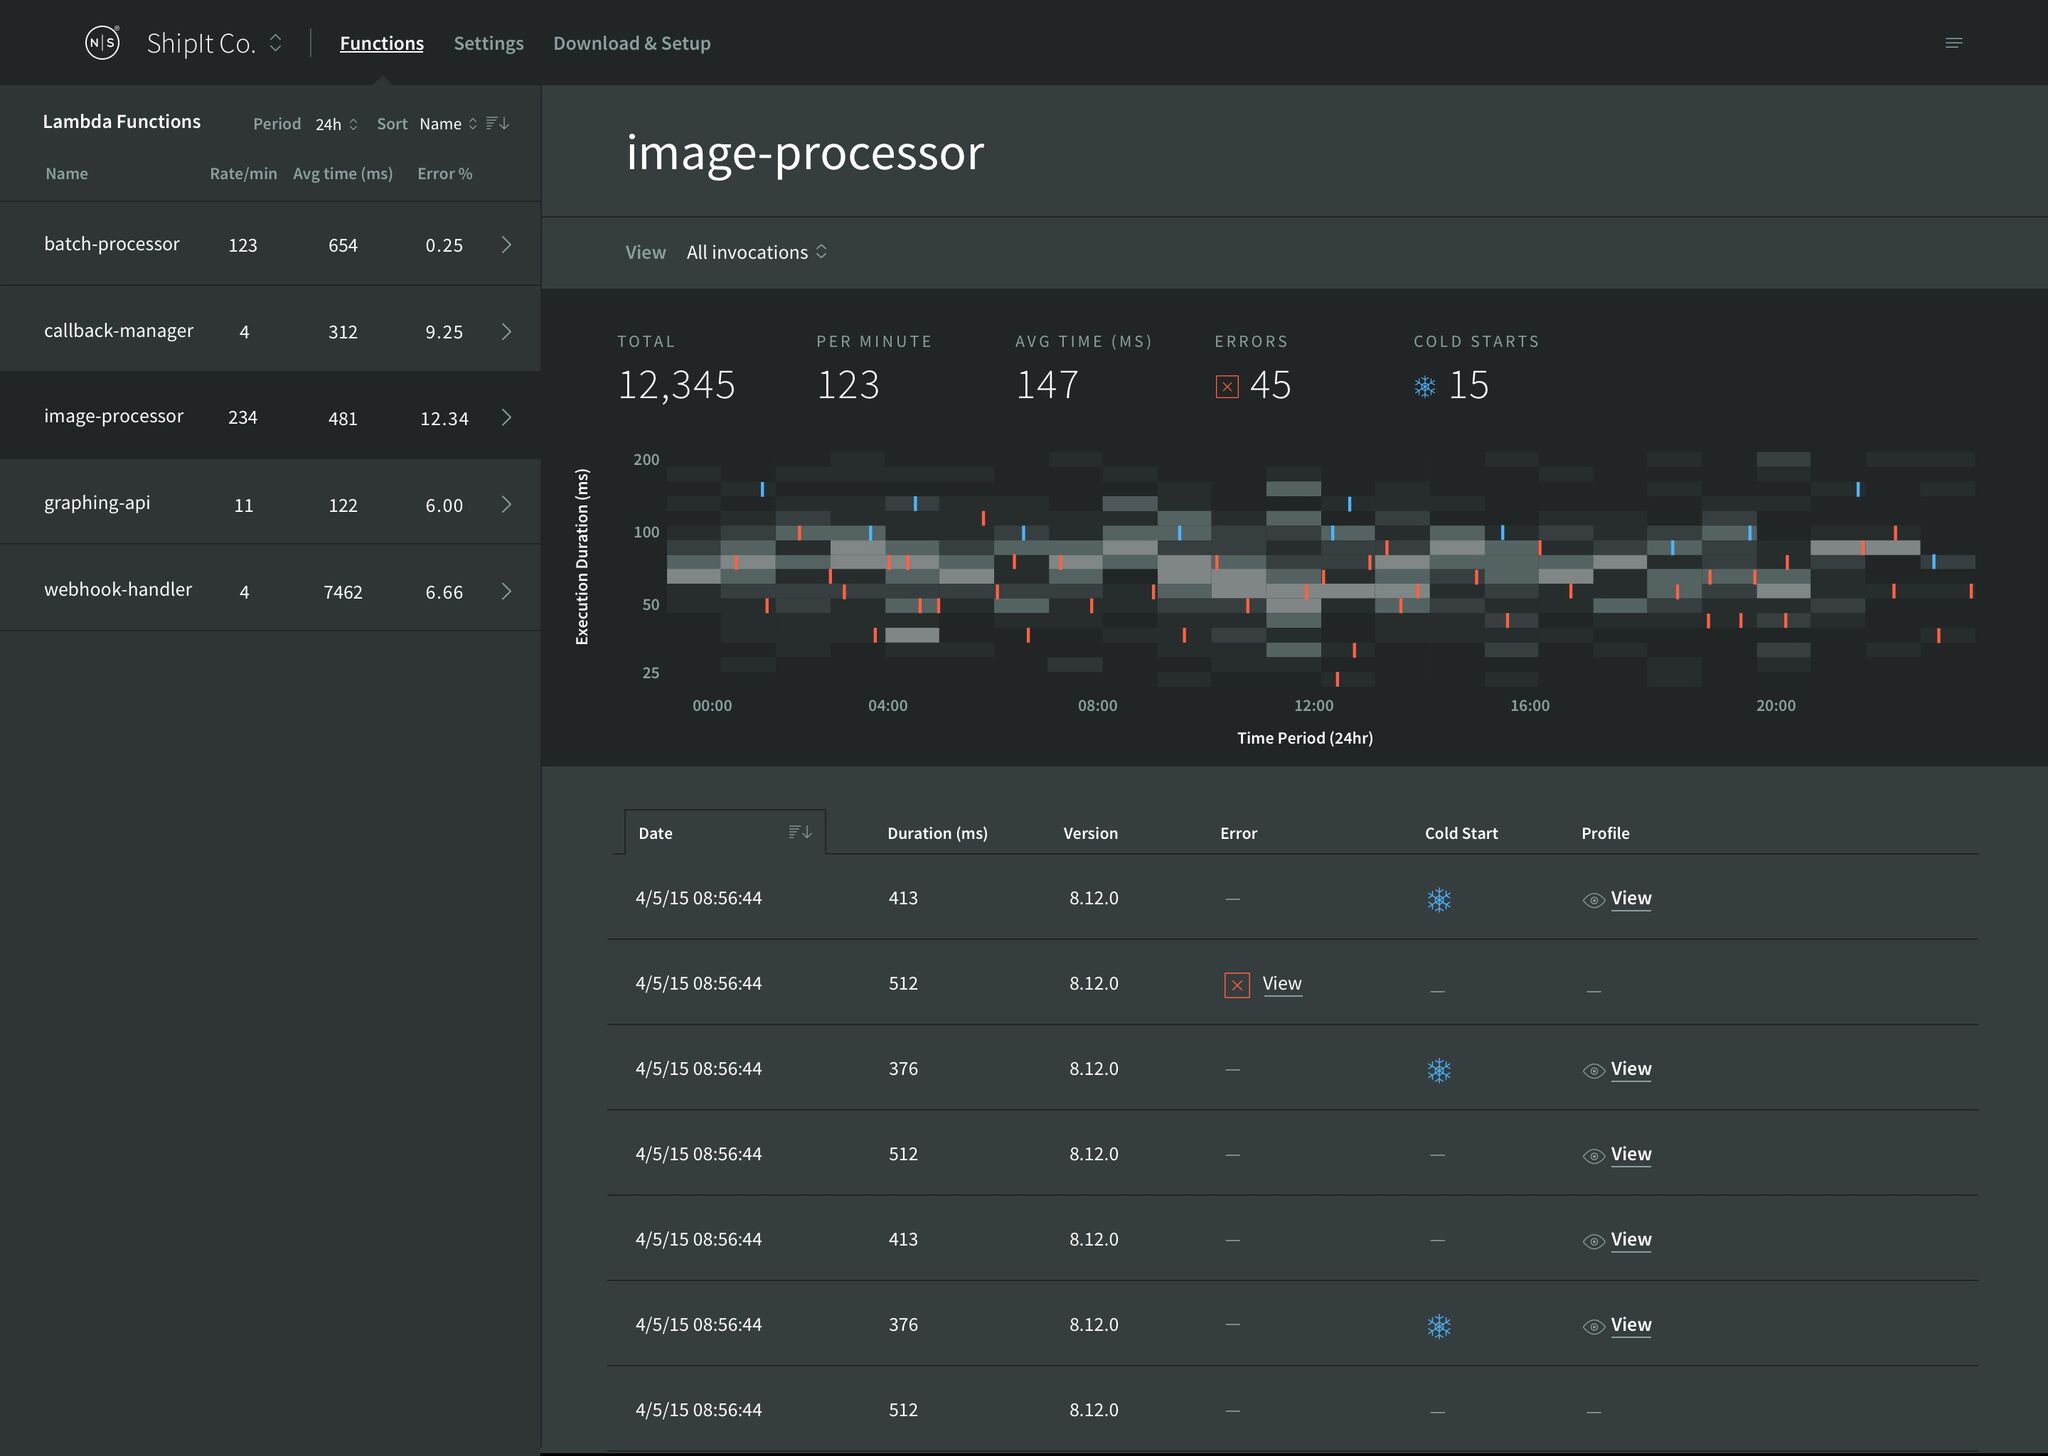The width and height of the screenshot is (2048, 1456).
Task: Switch to the Settings tab
Action: (488, 43)
